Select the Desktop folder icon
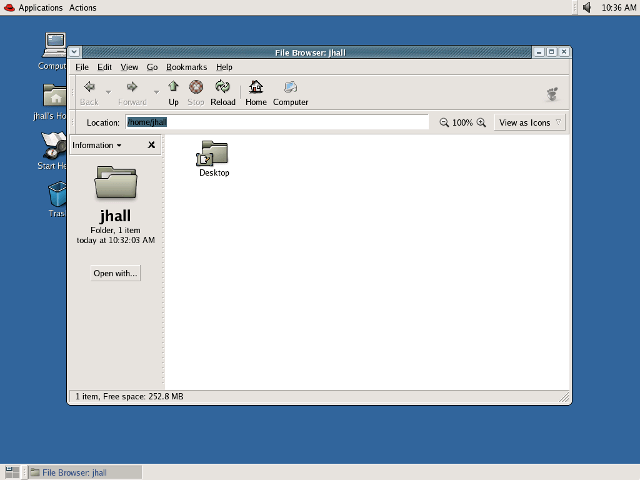Screen dimensions: 640x480 click(x=214, y=153)
